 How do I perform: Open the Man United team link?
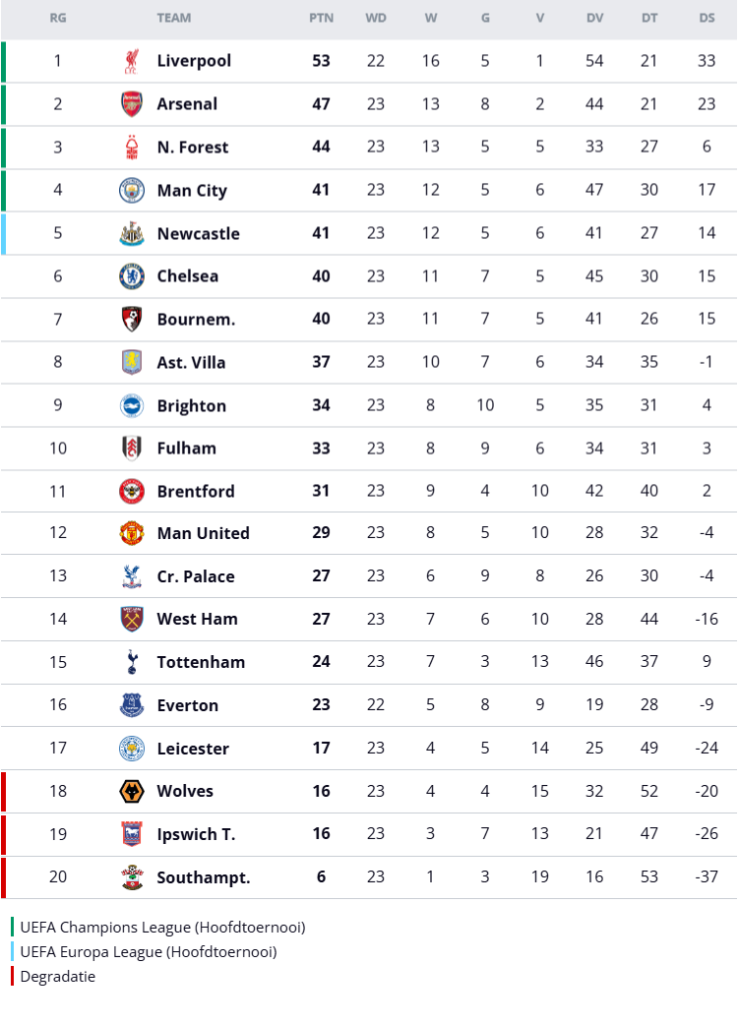coord(203,534)
